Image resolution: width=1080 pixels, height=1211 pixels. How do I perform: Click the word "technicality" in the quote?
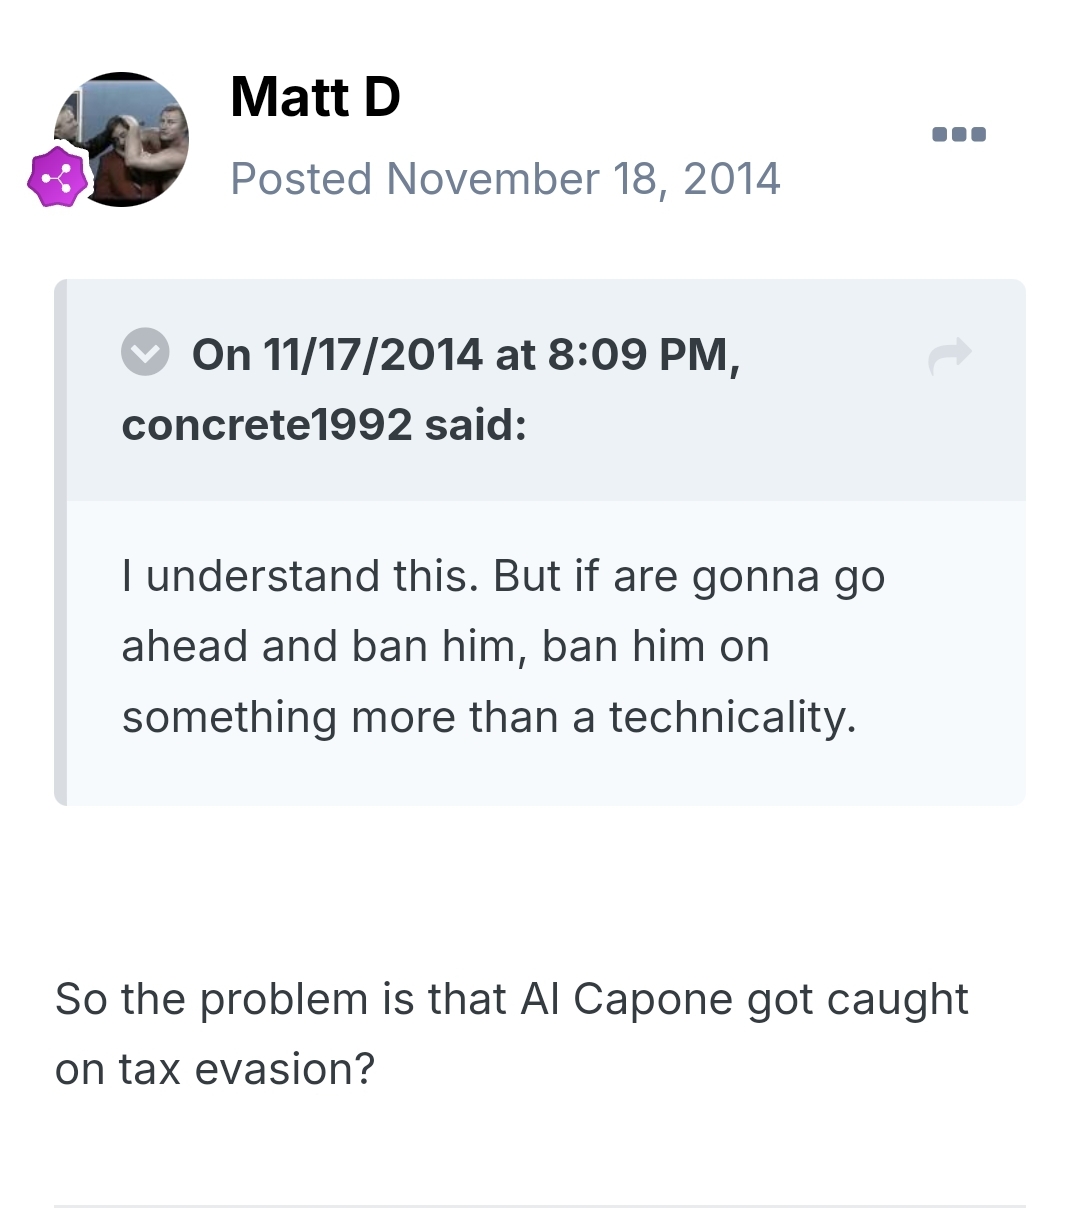click(x=732, y=717)
